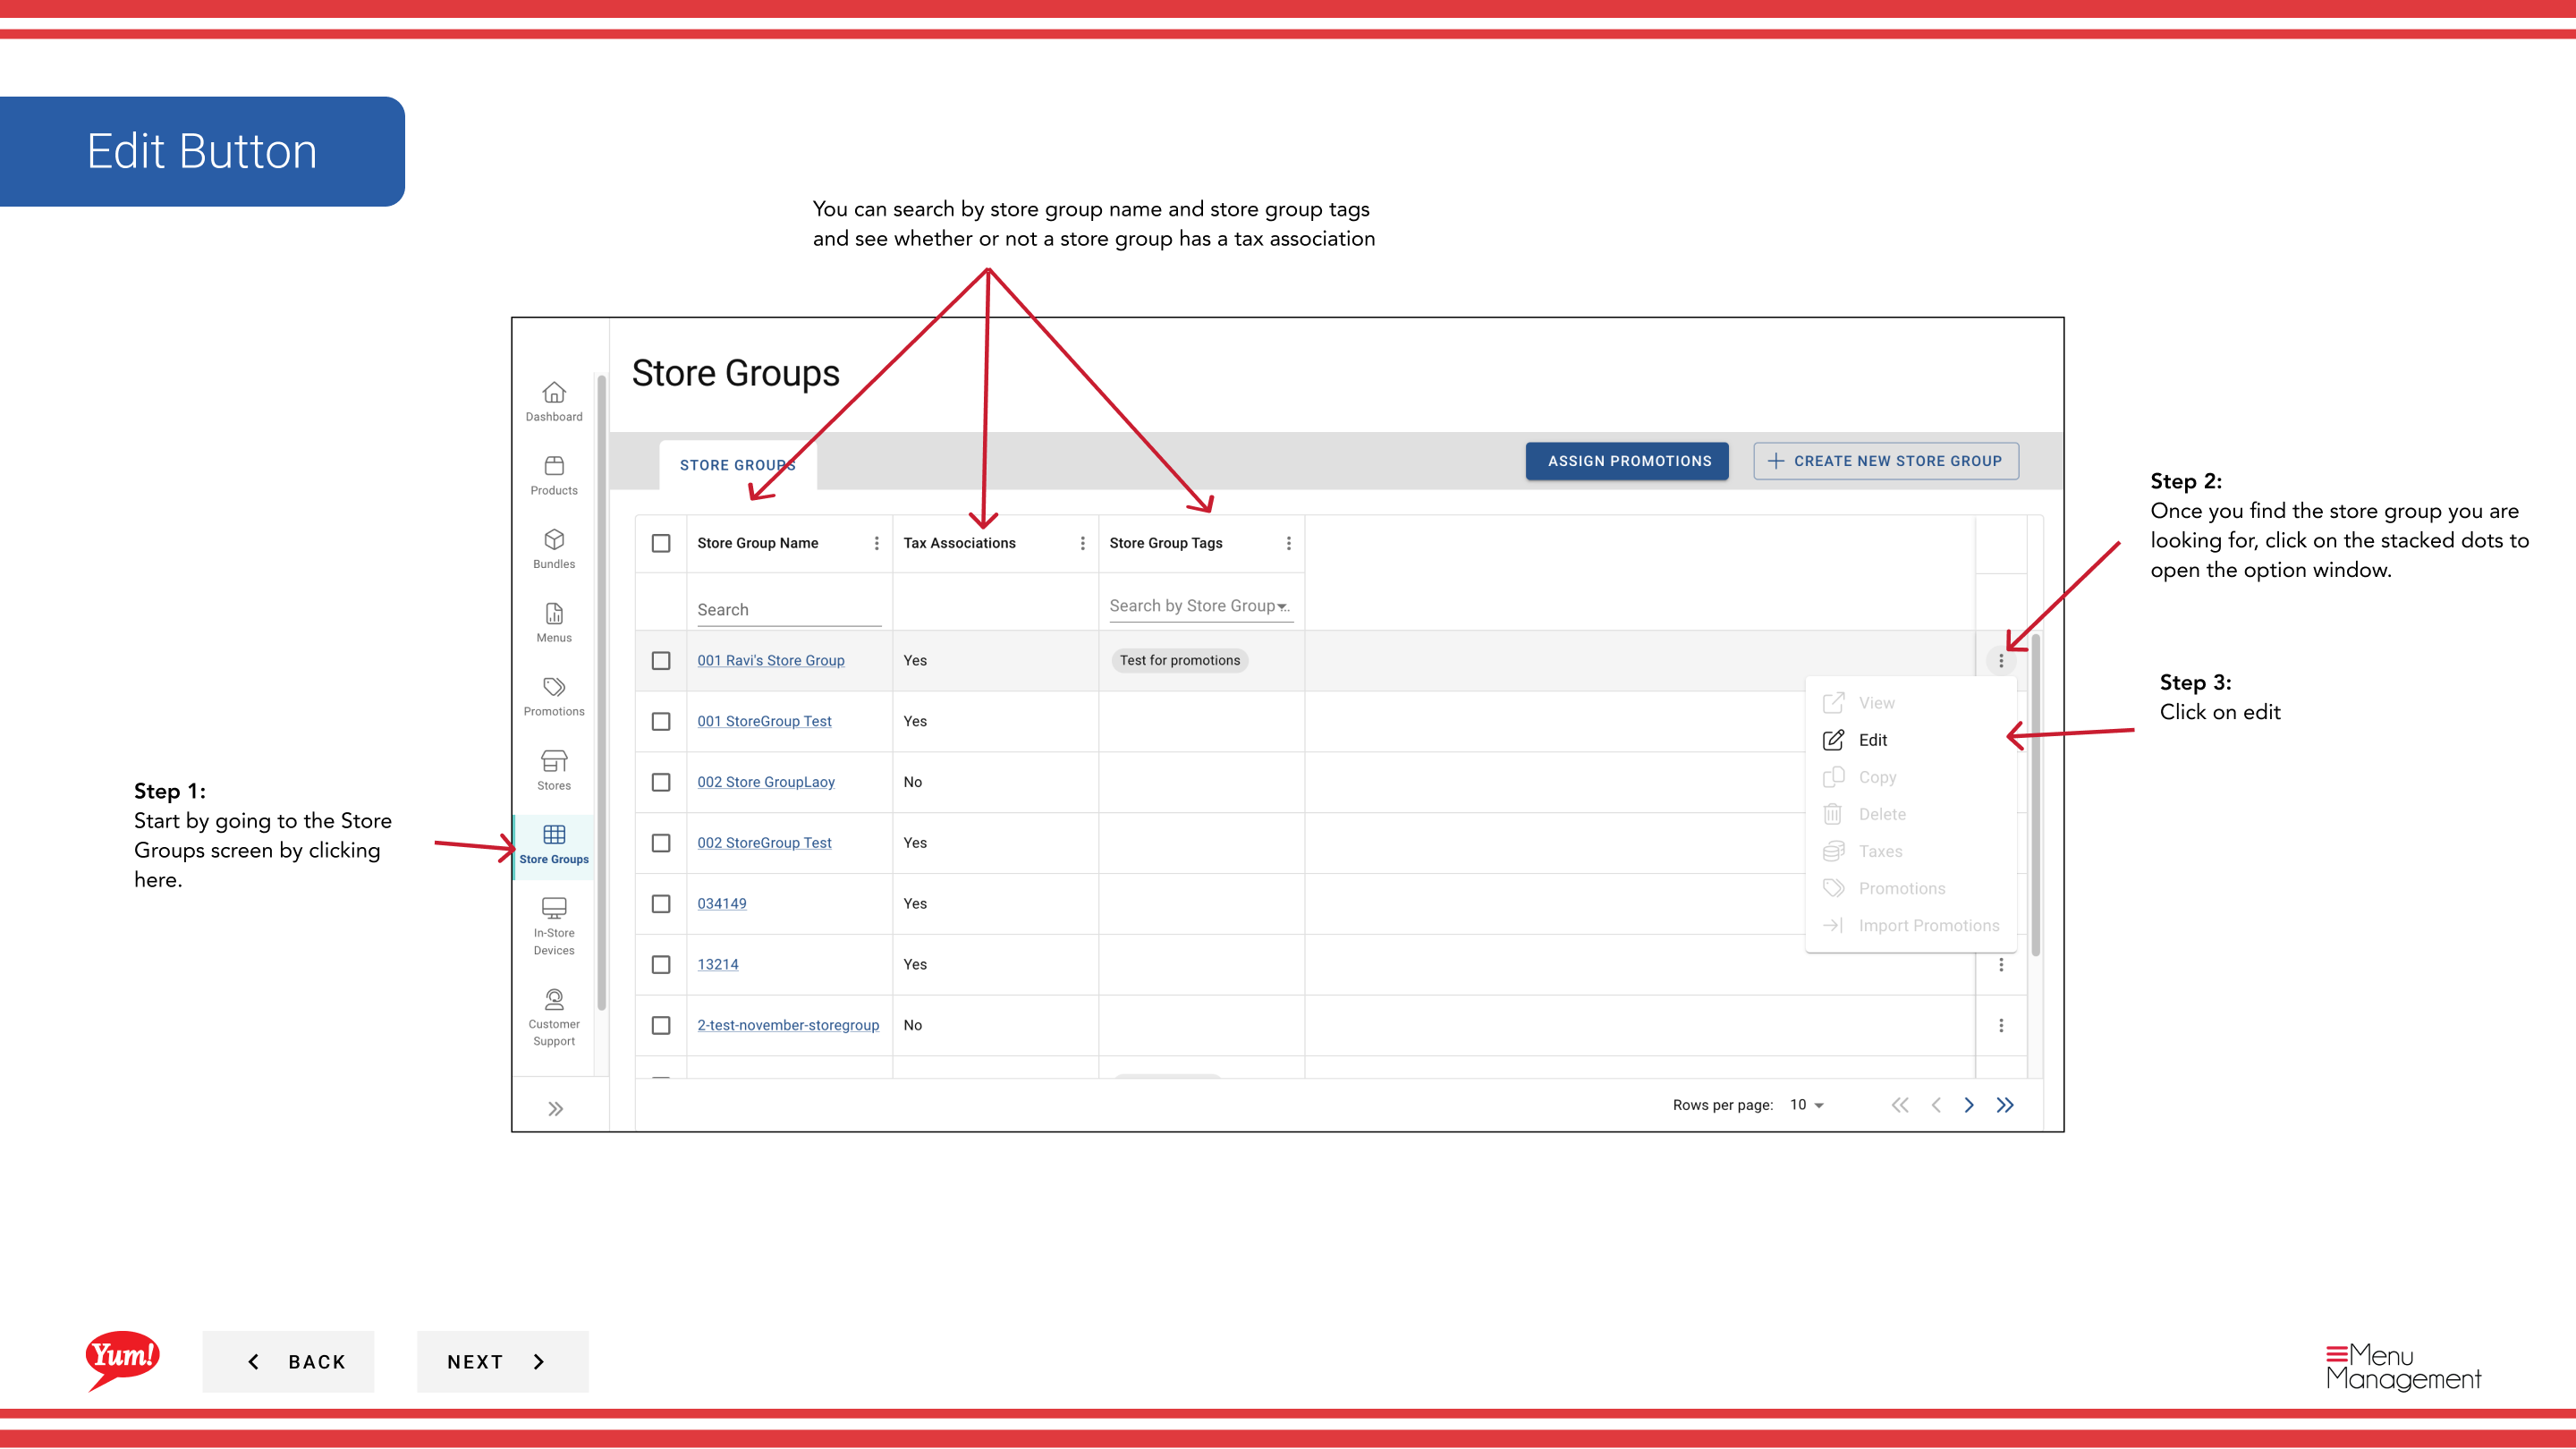
Task: Click the ASSIGN PROMOTIONS button
Action: click(x=1627, y=461)
